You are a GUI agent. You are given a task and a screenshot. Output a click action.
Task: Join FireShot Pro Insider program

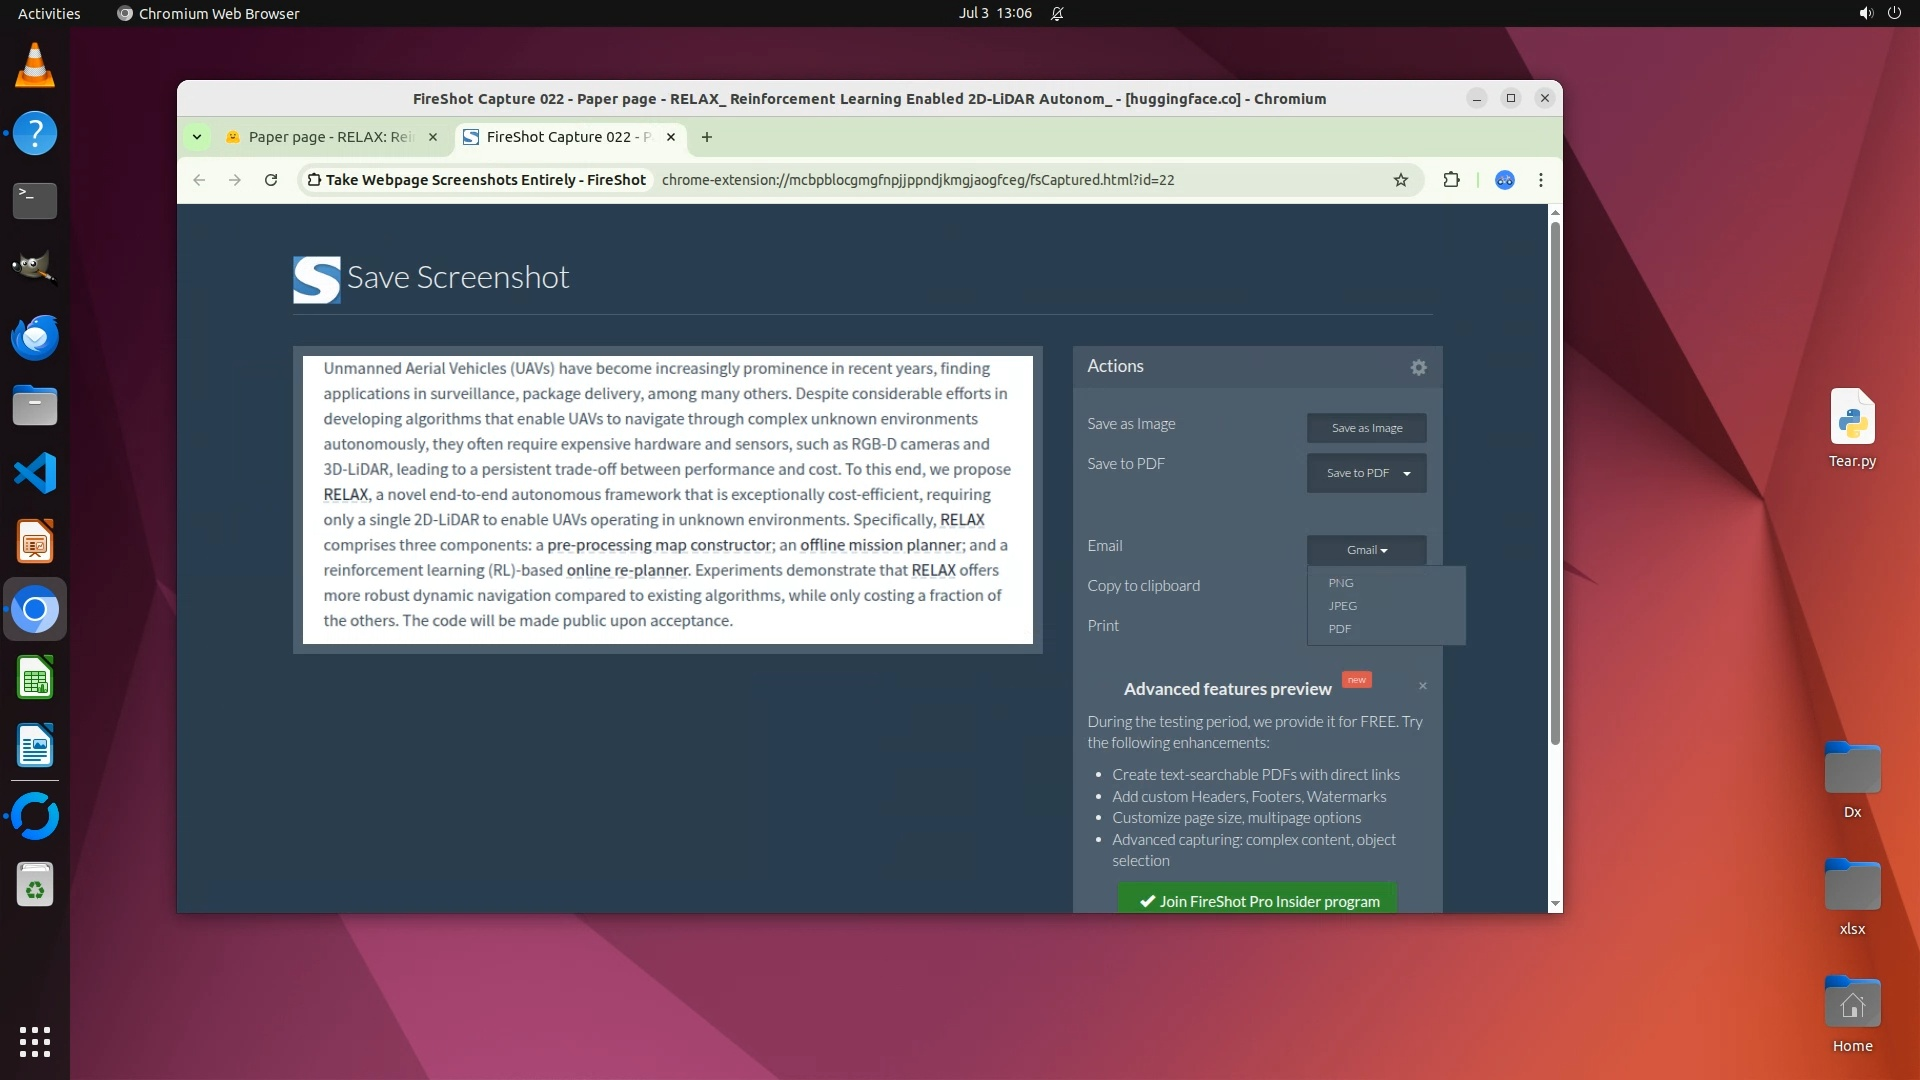point(1257,900)
